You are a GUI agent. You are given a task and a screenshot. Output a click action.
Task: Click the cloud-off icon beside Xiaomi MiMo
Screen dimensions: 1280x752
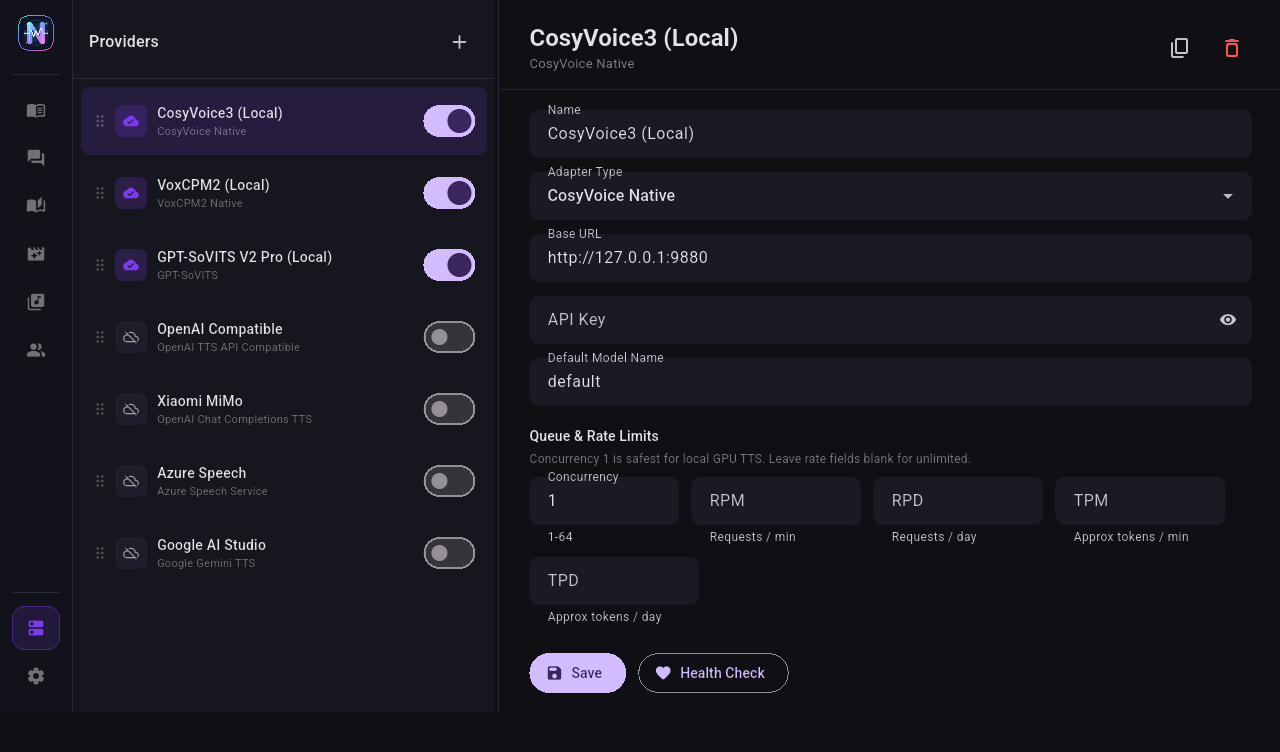[x=131, y=409]
